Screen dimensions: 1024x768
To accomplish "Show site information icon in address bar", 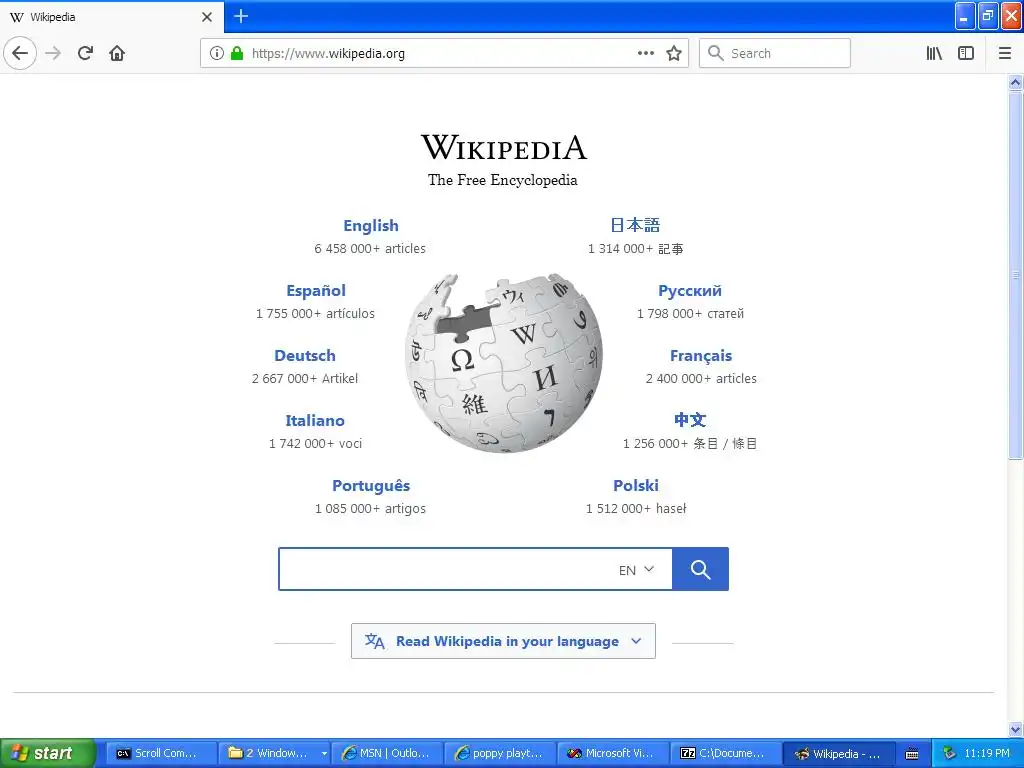I will click(x=217, y=54).
